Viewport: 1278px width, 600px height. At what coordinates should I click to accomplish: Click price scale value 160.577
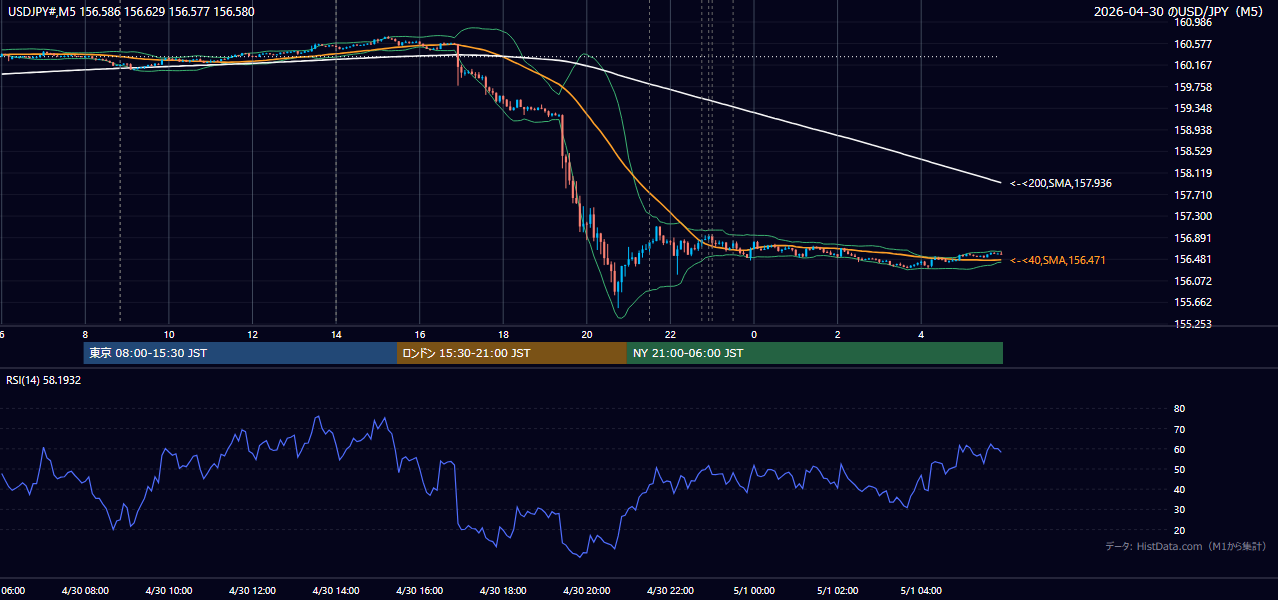click(x=1193, y=44)
